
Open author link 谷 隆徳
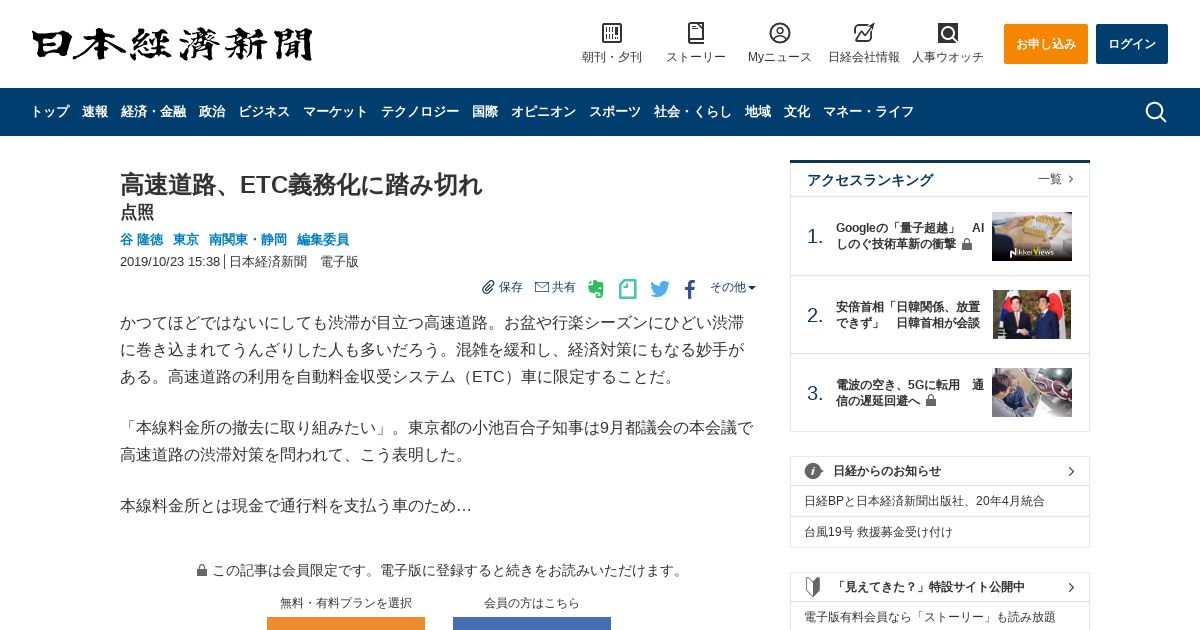[x=141, y=240]
